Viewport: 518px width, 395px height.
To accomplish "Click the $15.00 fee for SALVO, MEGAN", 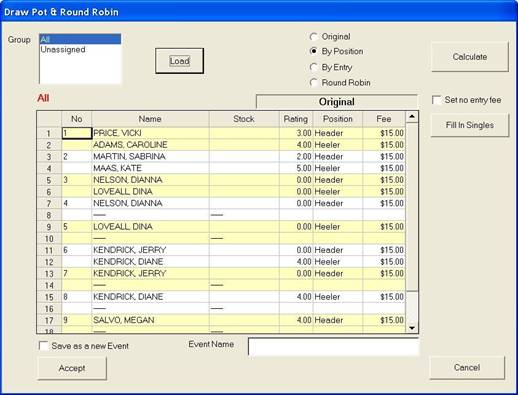I will click(384, 320).
